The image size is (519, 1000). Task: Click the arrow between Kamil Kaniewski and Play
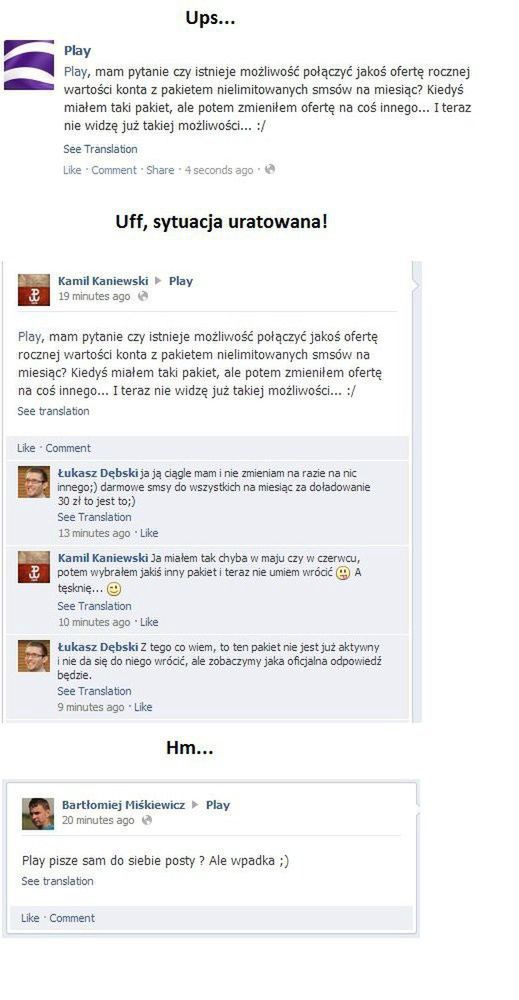click(159, 281)
